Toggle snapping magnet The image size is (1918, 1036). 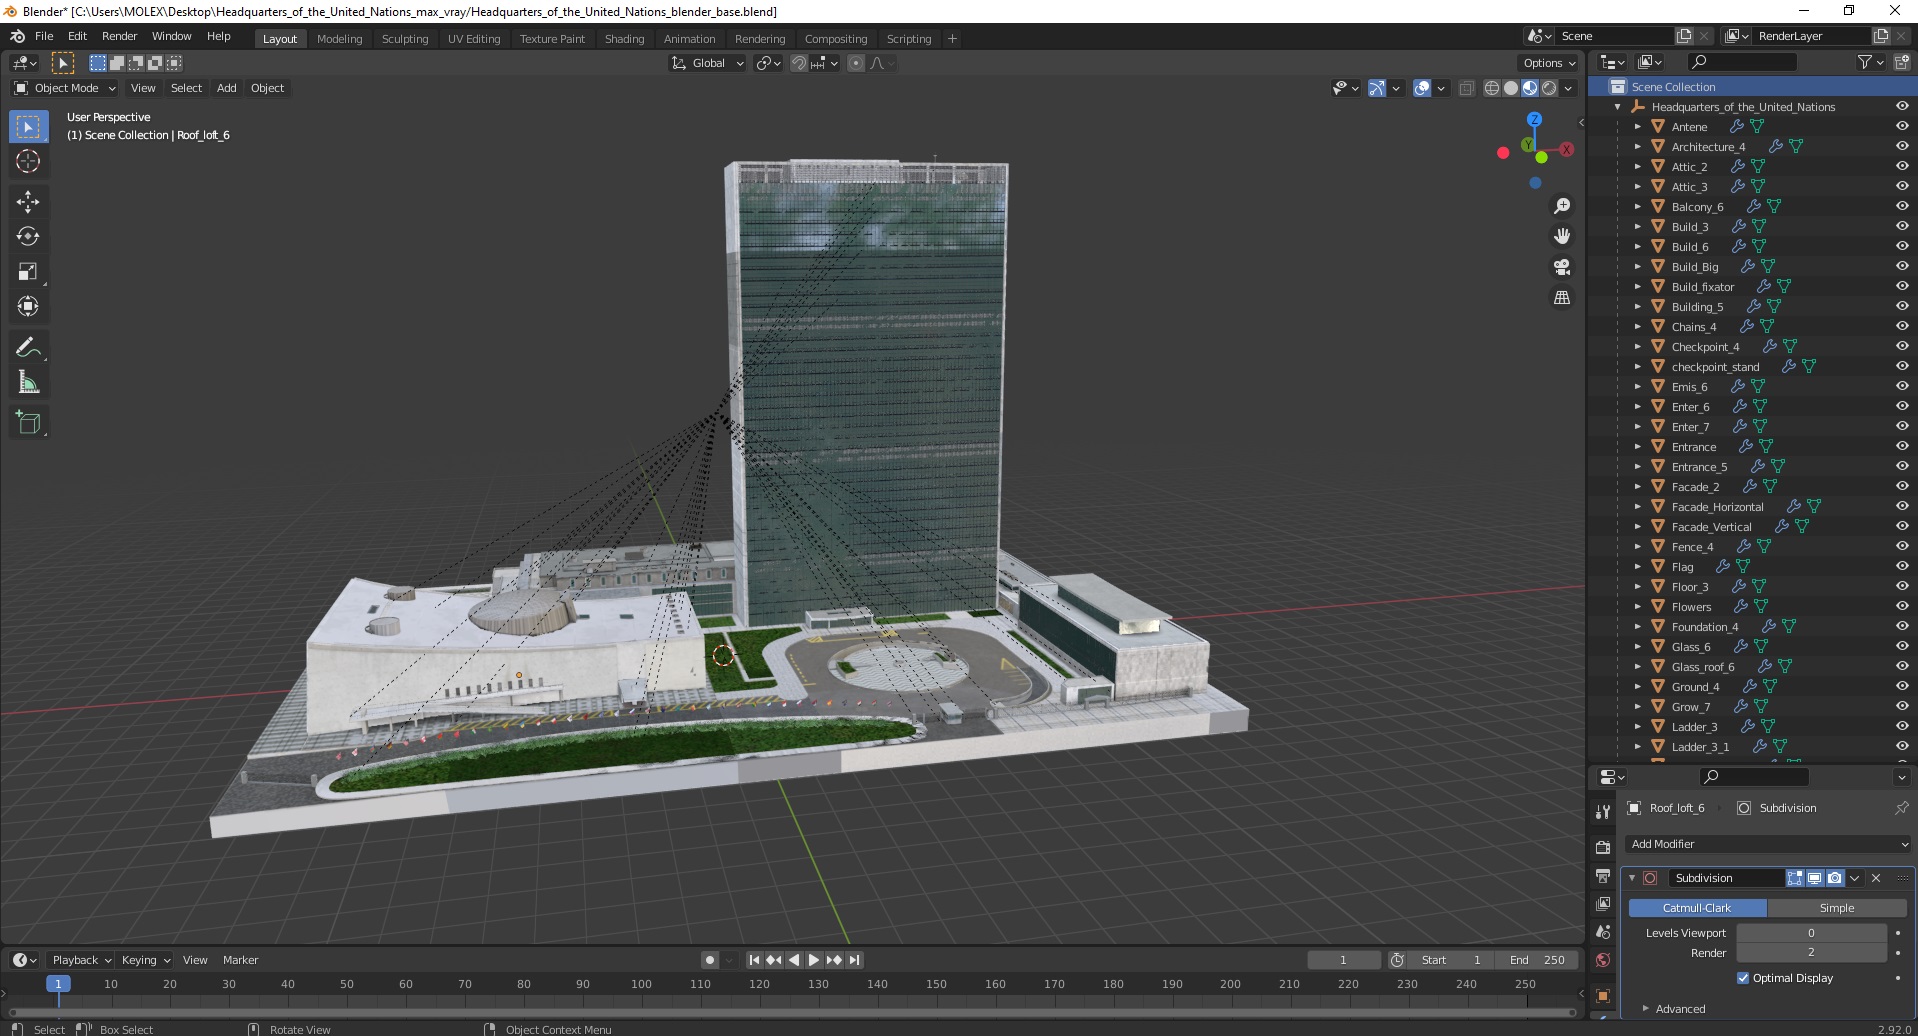pos(798,63)
